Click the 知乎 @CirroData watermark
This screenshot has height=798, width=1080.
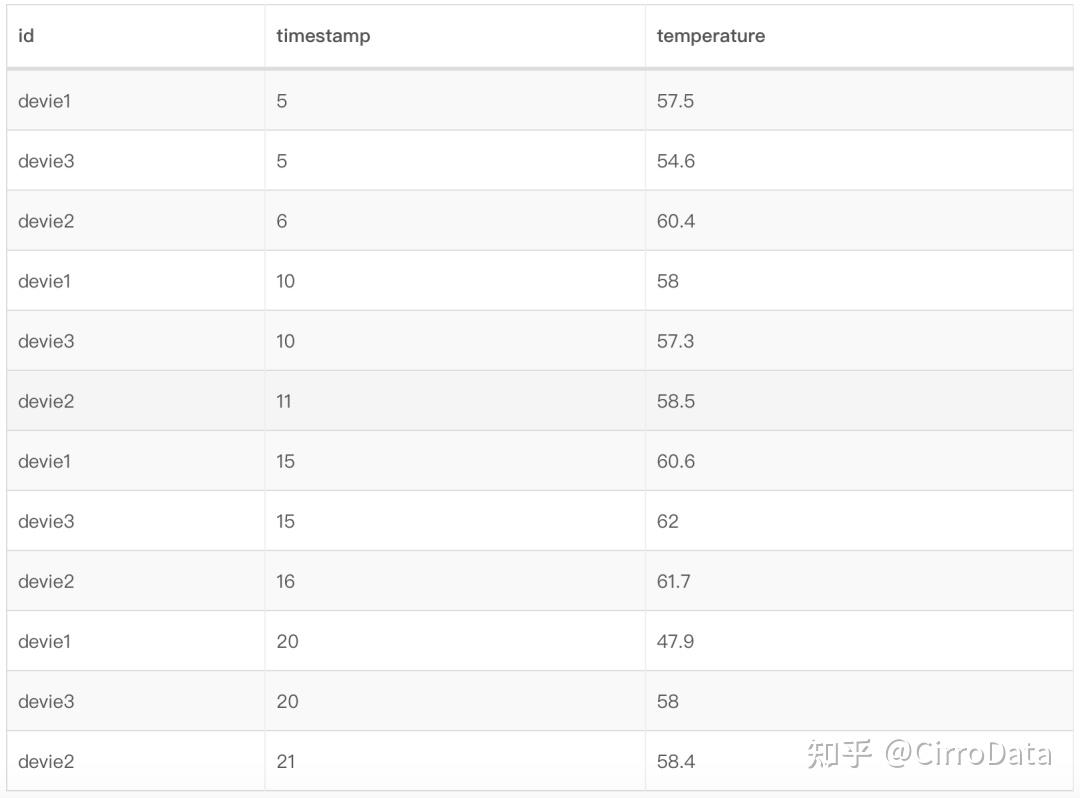point(929,753)
